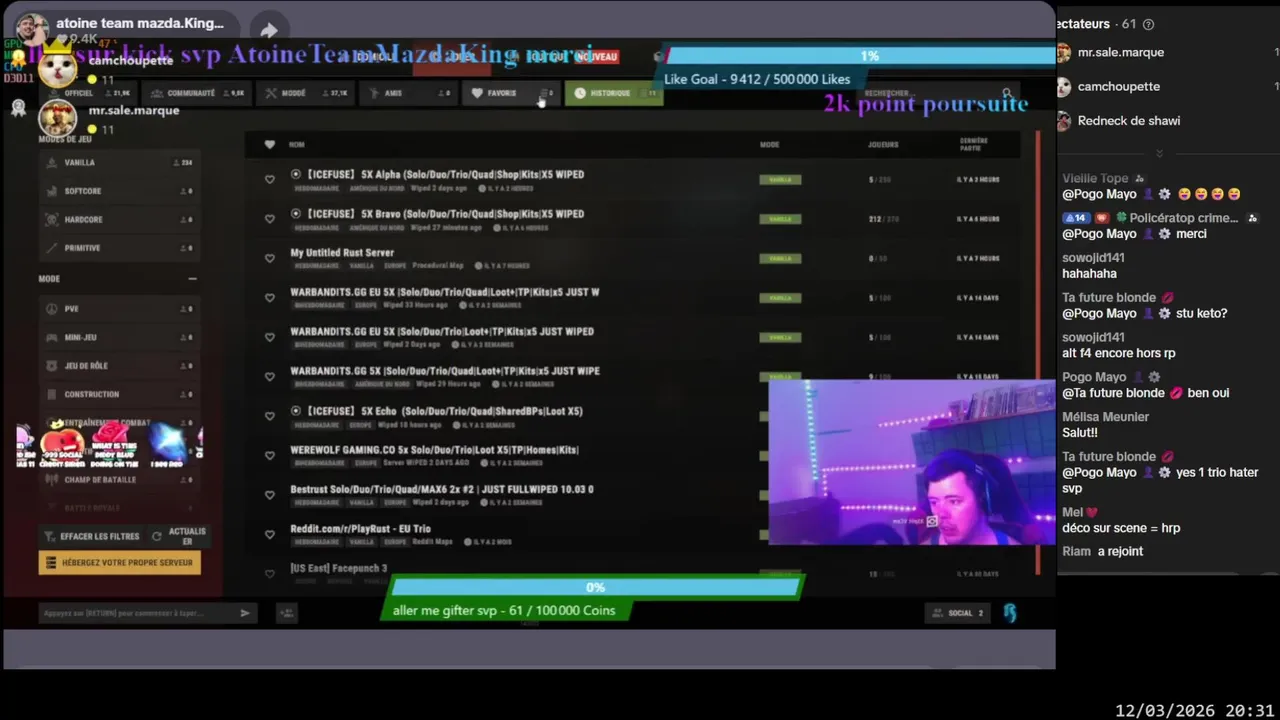Click Effacer les filtres button
The image size is (1280, 720).
92,537
